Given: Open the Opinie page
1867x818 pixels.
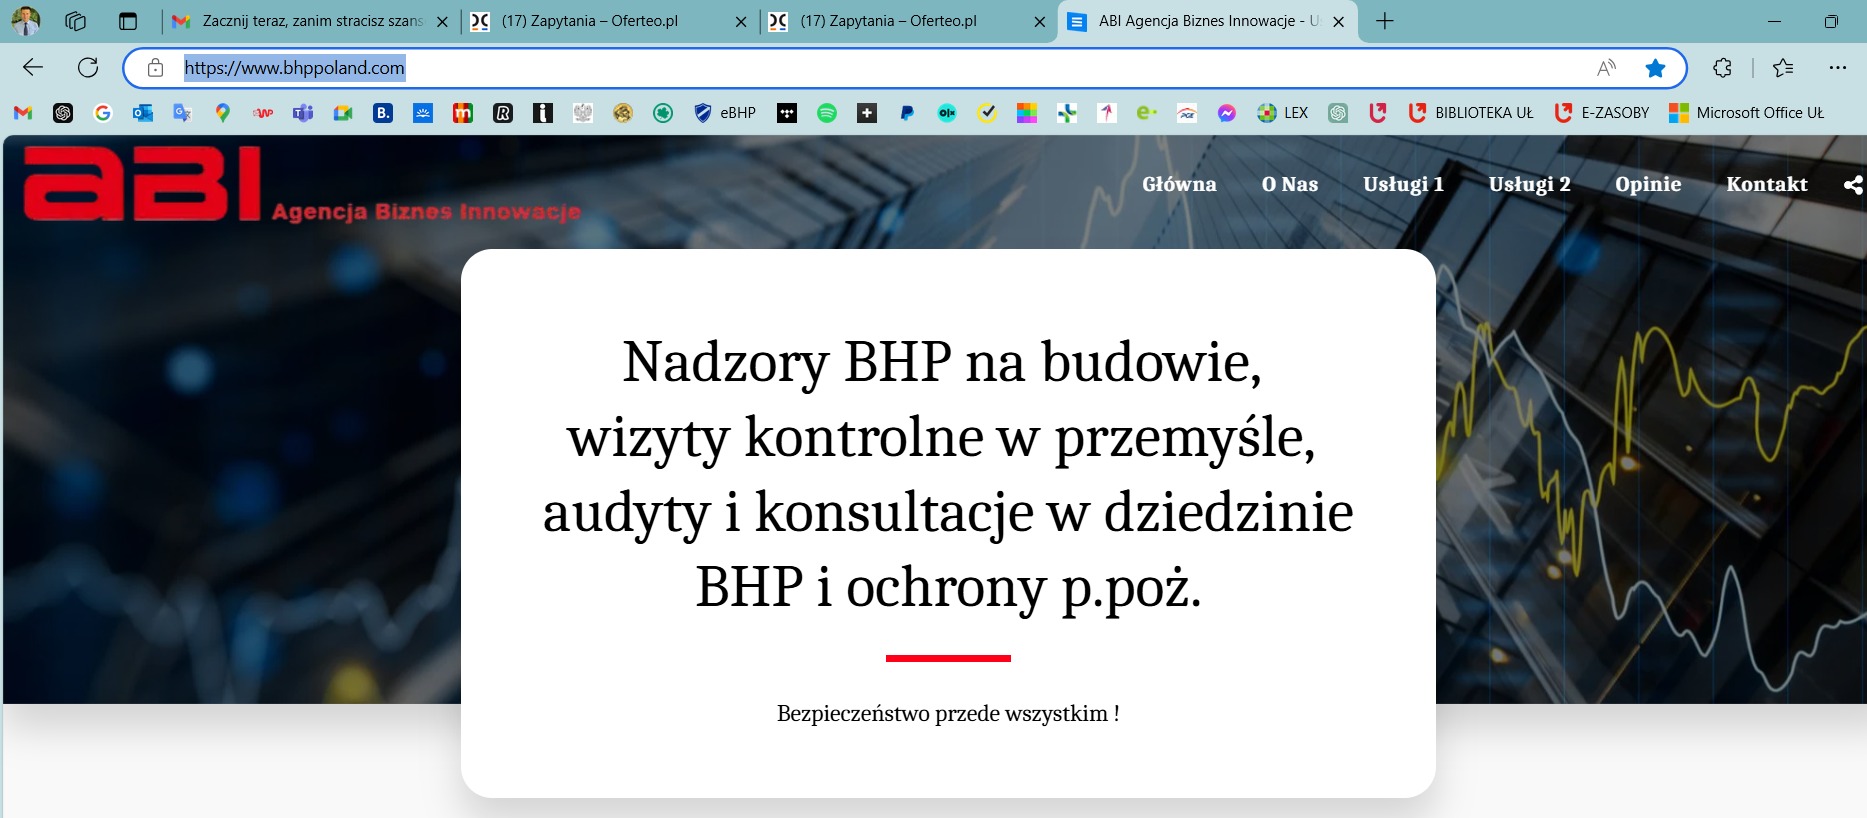Looking at the screenshot, I should pyautogui.click(x=1649, y=184).
